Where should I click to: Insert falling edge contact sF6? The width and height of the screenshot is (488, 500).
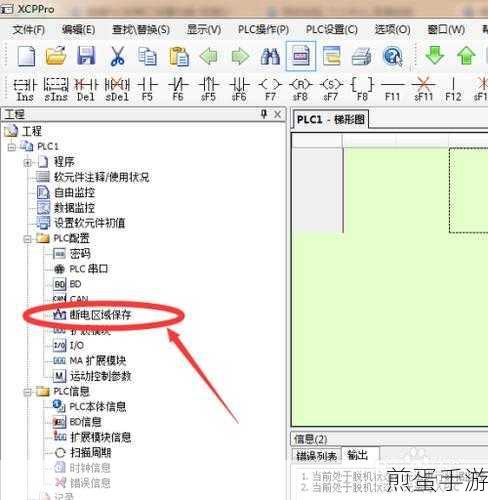coord(239,89)
